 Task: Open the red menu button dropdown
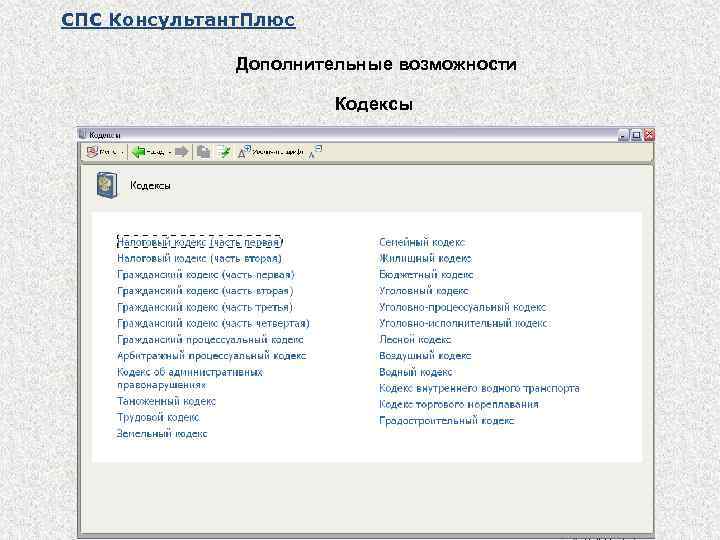[x=105, y=152]
